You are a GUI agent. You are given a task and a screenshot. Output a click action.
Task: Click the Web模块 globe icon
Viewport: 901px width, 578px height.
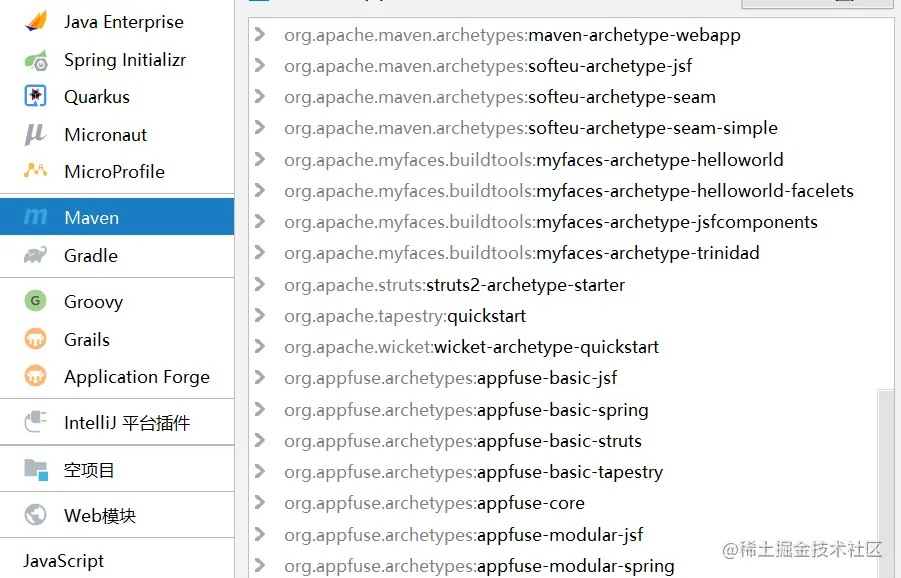click(36, 515)
